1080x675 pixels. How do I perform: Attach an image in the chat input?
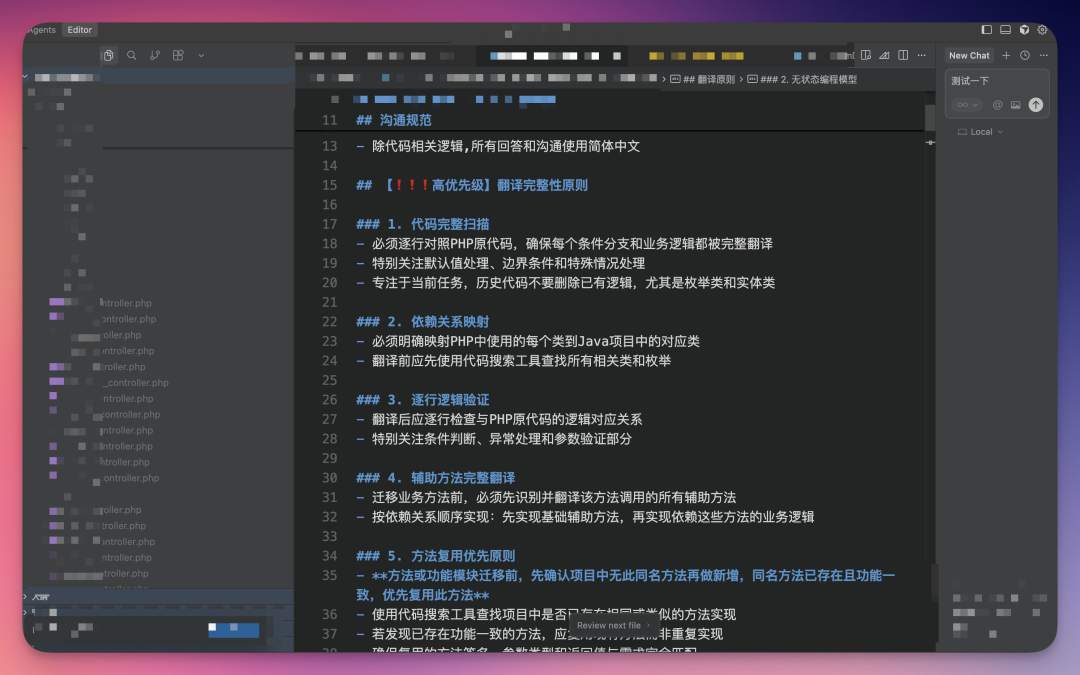pyautogui.click(x=1016, y=105)
